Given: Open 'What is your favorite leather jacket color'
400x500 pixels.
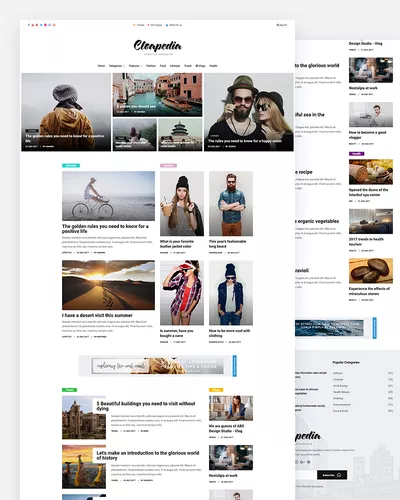Looking at the screenshot, I should (177, 244).
